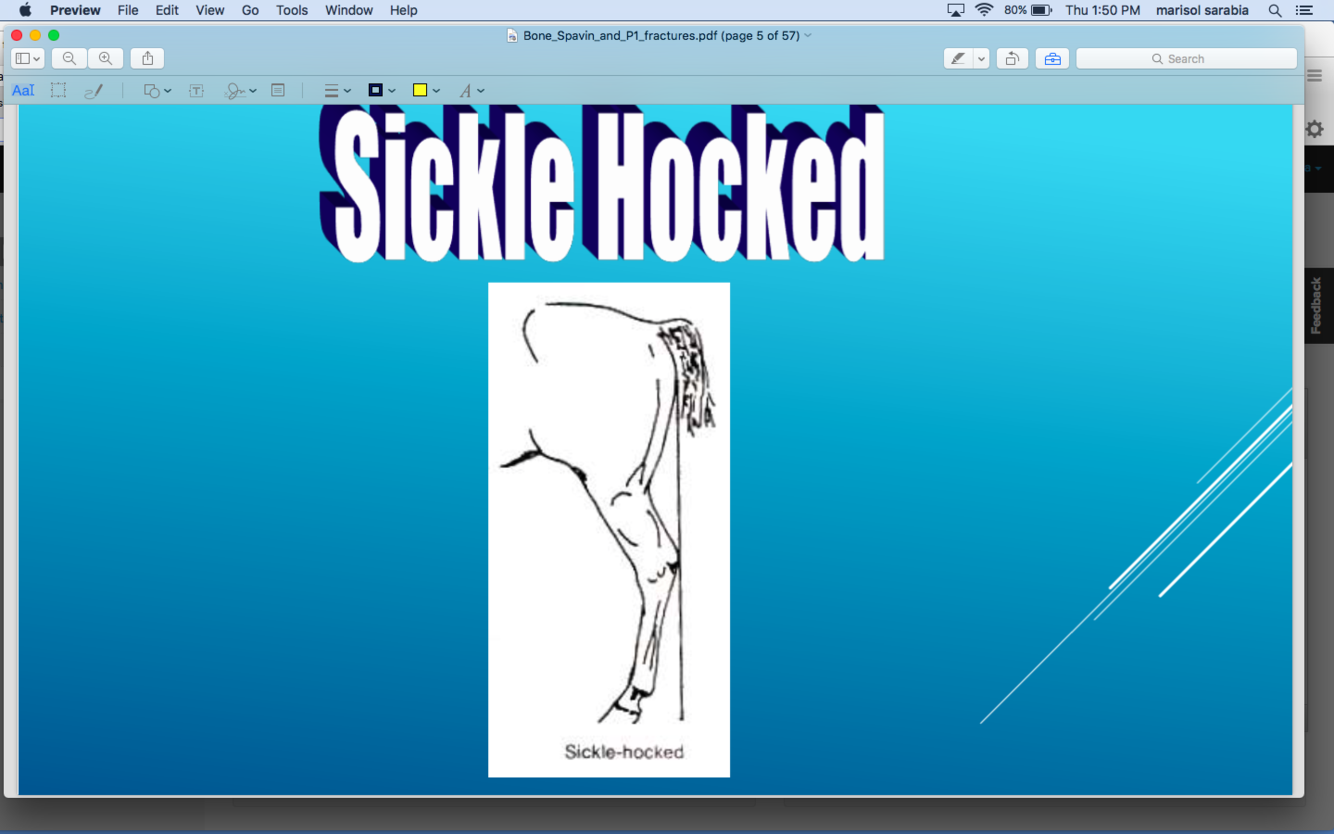Screen dimensions: 1334x834
Task: Open the yellow Fill Color swatch
Action: 426,91
